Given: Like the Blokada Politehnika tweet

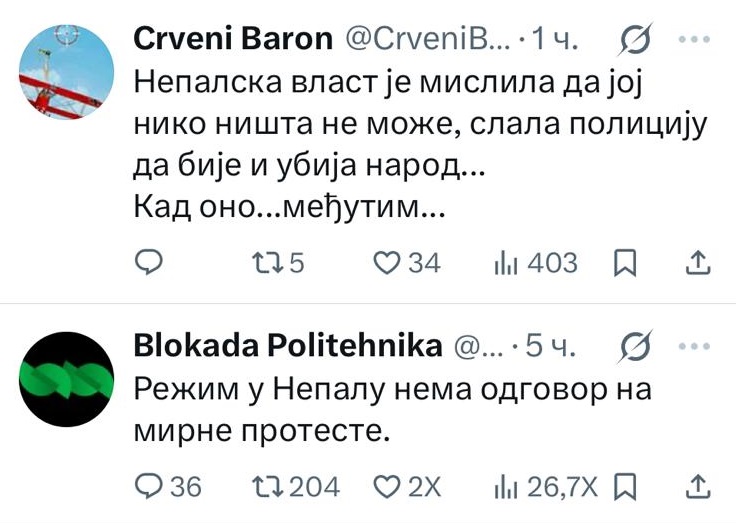Looking at the screenshot, I should tap(407, 486).
